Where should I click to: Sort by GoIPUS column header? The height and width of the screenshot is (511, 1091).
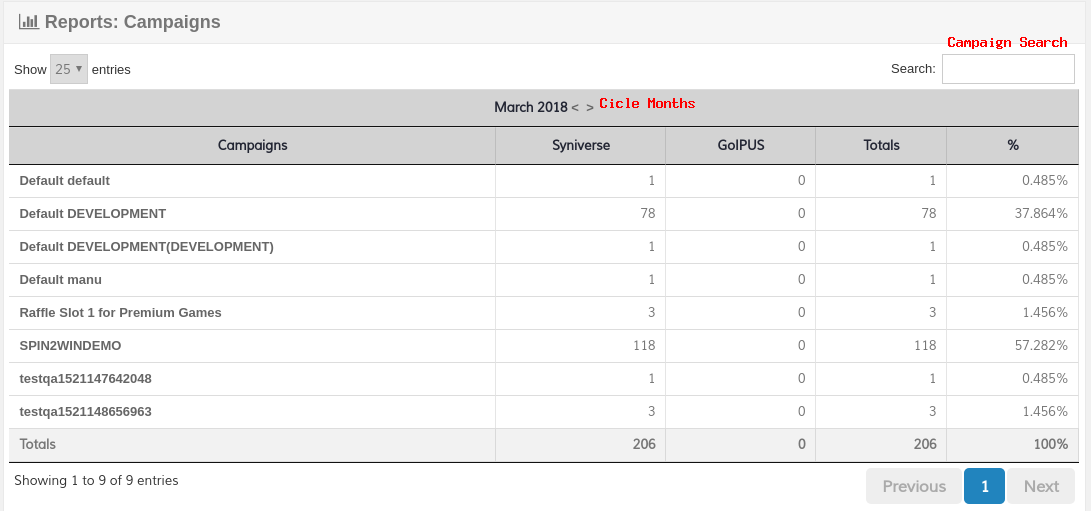[x=740, y=145]
